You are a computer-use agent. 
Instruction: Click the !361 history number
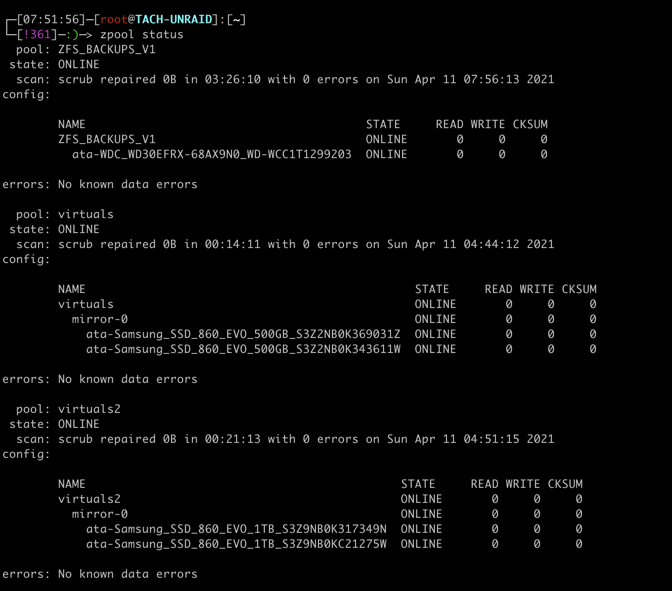coord(37,35)
